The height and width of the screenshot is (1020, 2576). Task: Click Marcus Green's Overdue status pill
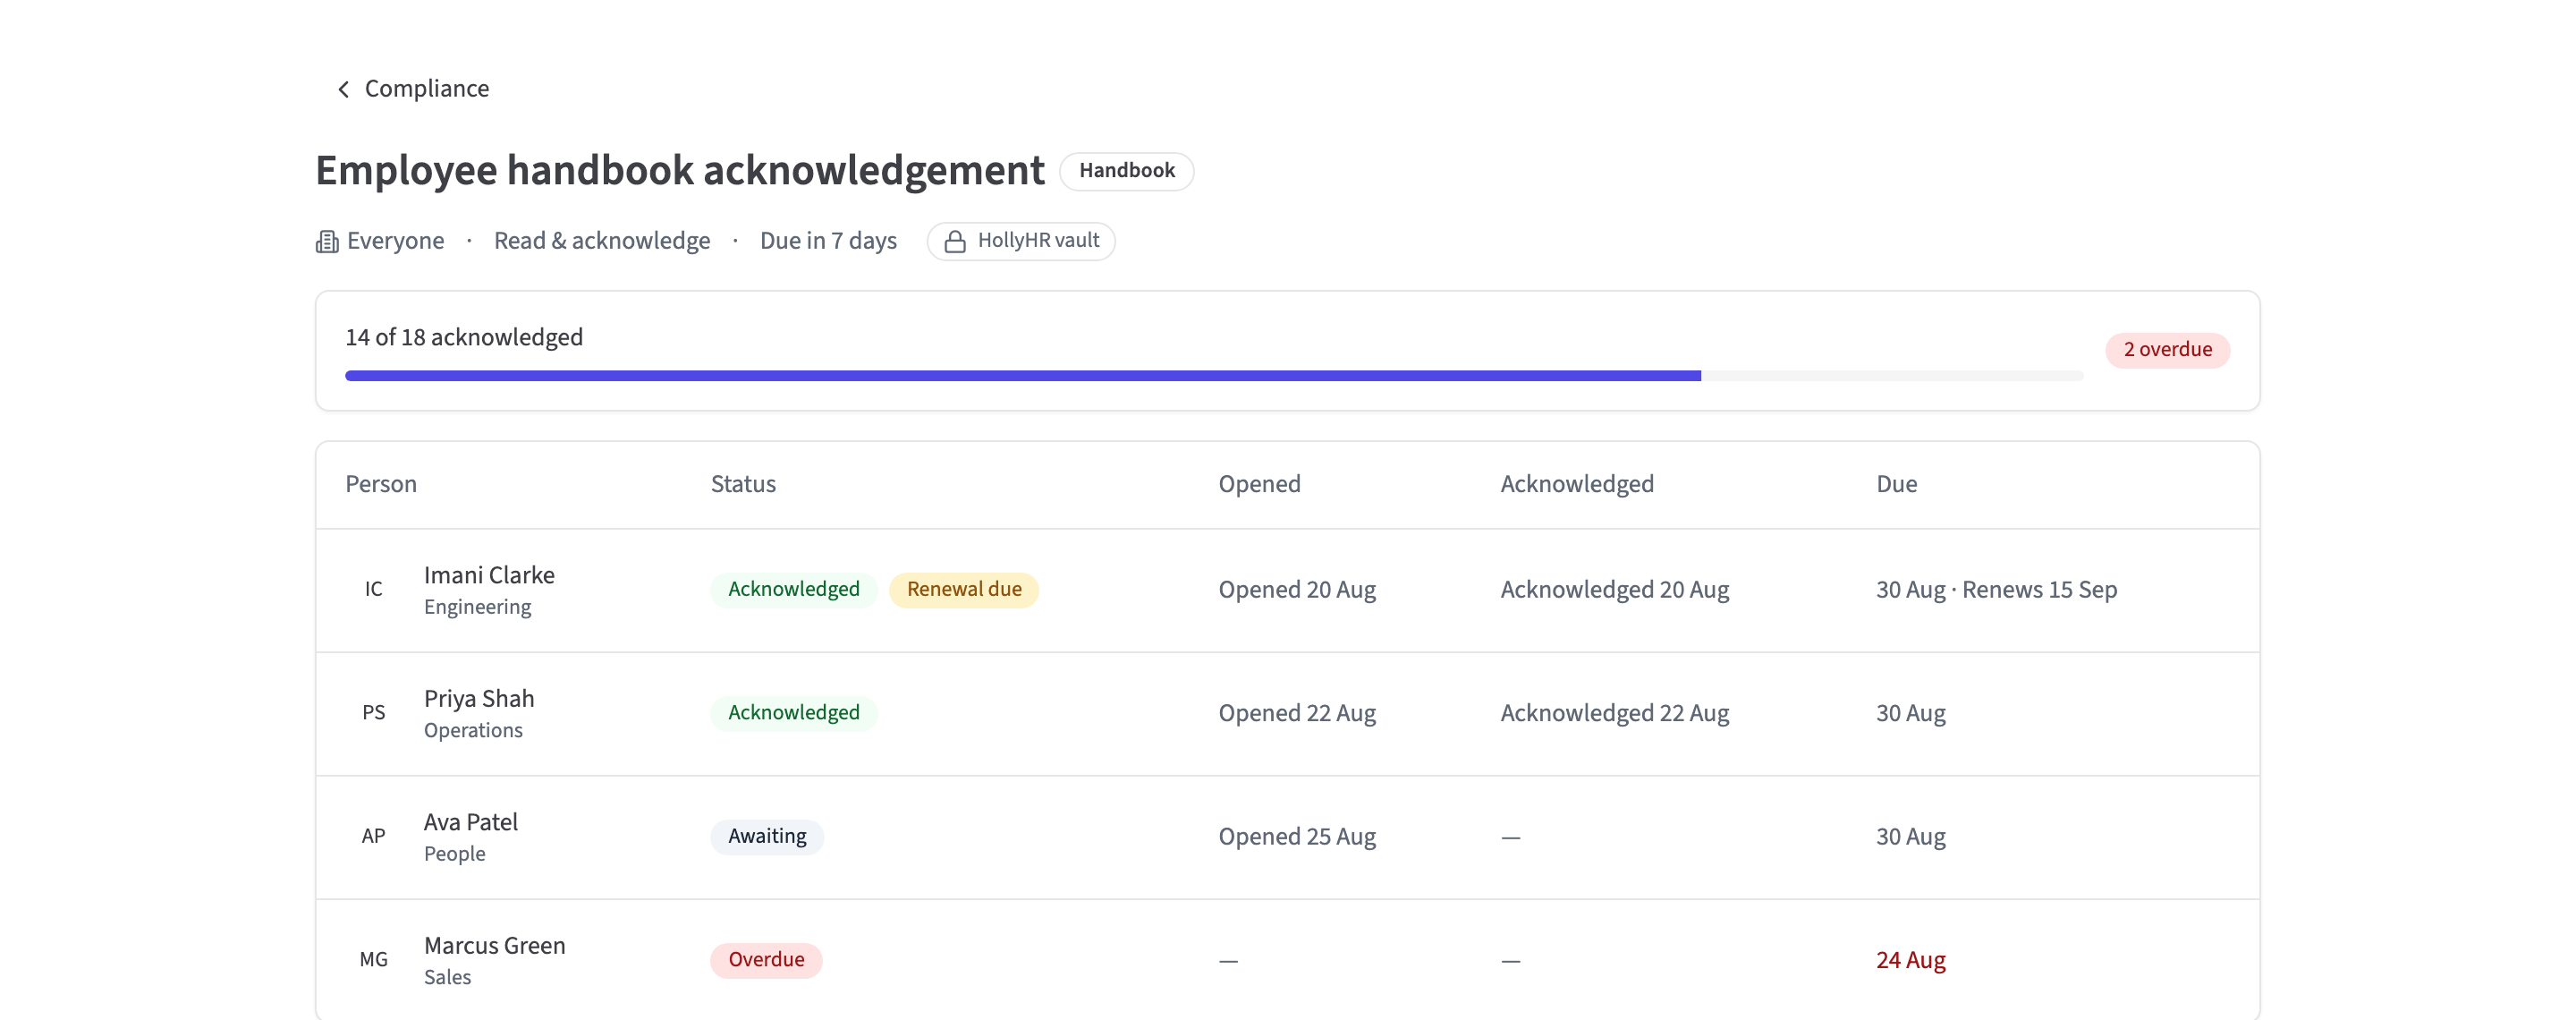[766, 960]
